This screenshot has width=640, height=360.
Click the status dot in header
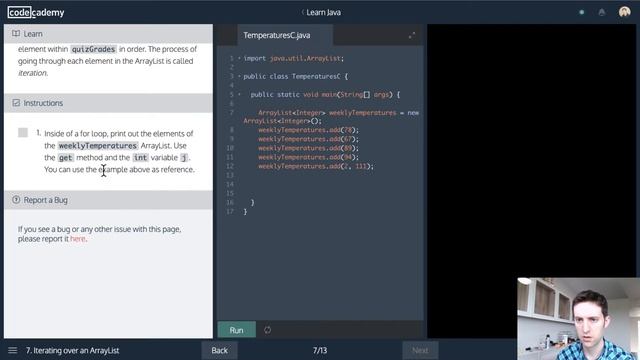tap(582, 12)
